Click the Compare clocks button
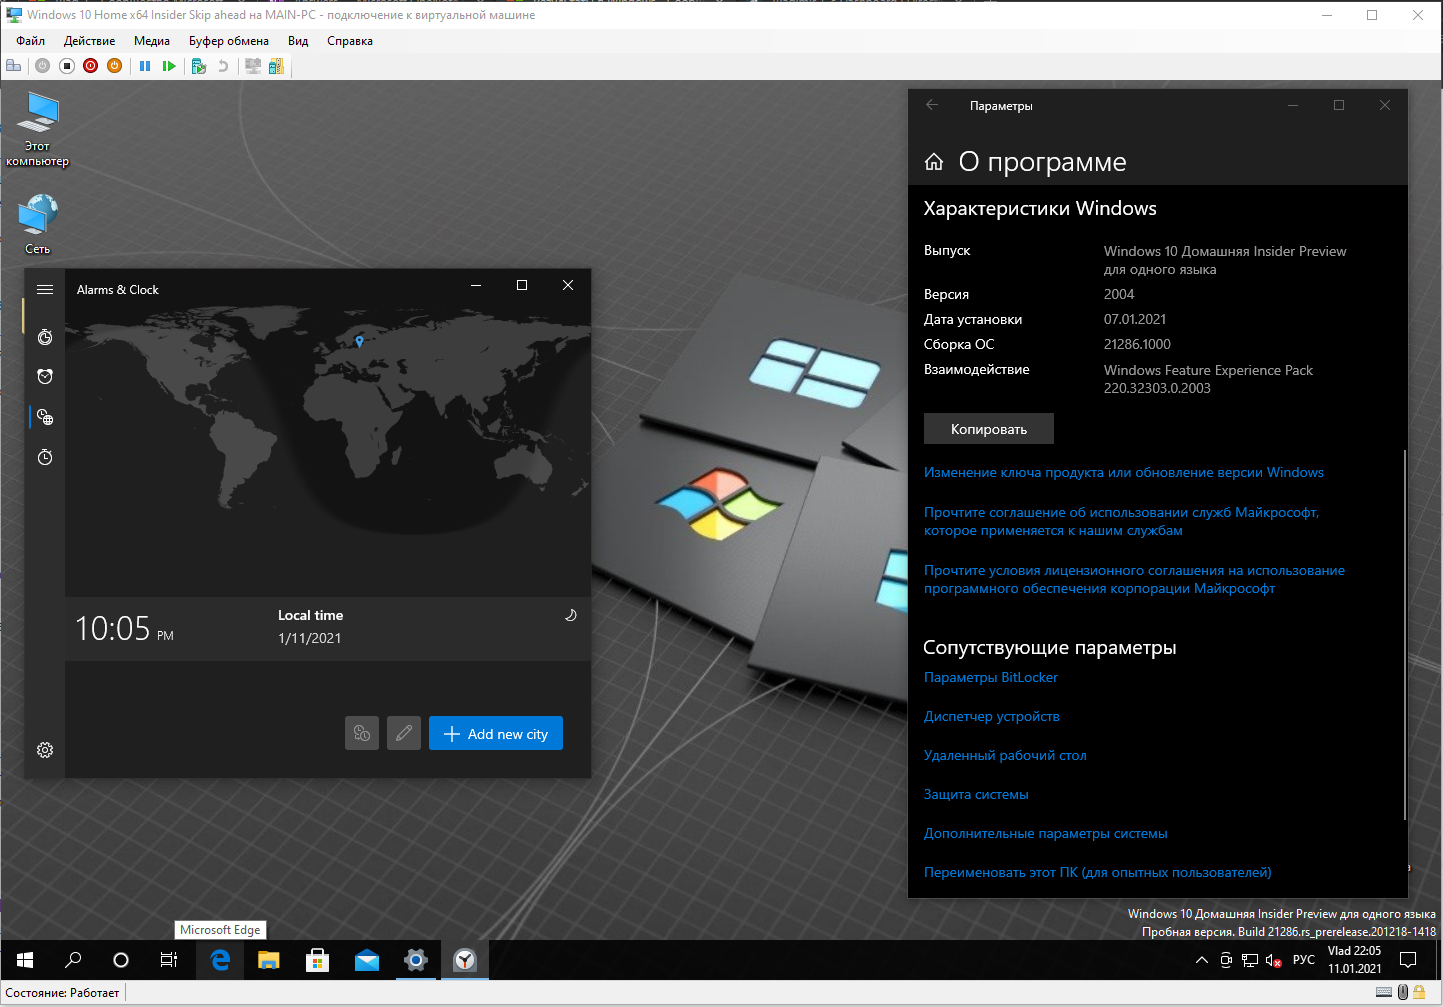 click(x=362, y=733)
